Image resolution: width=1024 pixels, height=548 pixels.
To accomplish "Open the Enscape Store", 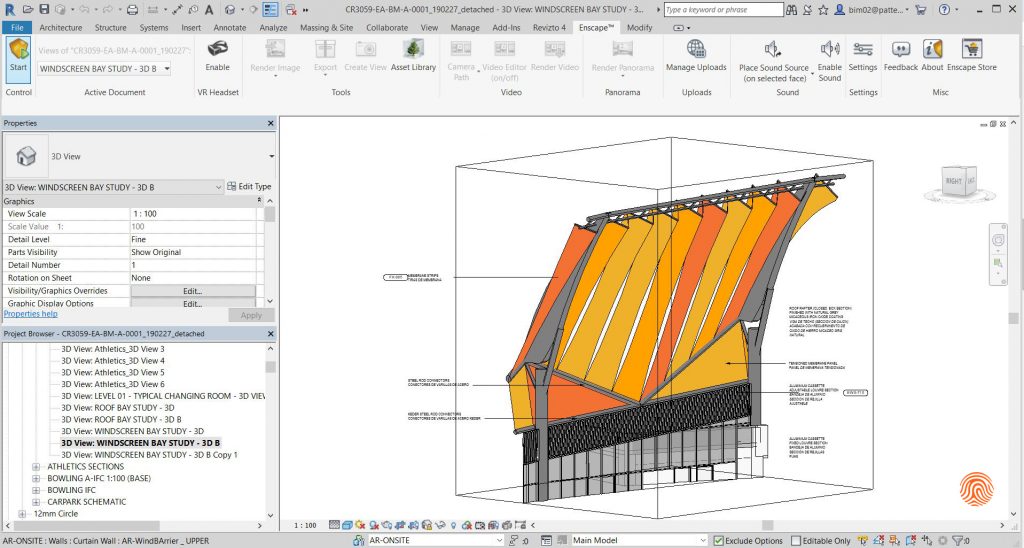I will point(972,56).
